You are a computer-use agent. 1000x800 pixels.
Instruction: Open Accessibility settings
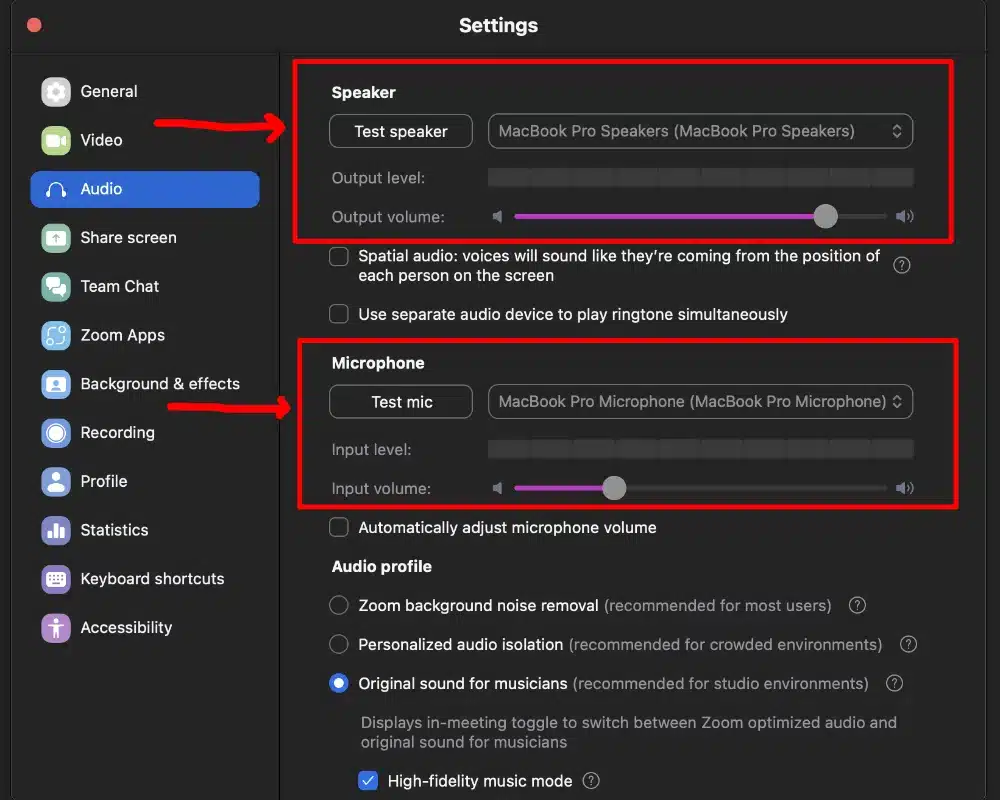click(145, 628)
